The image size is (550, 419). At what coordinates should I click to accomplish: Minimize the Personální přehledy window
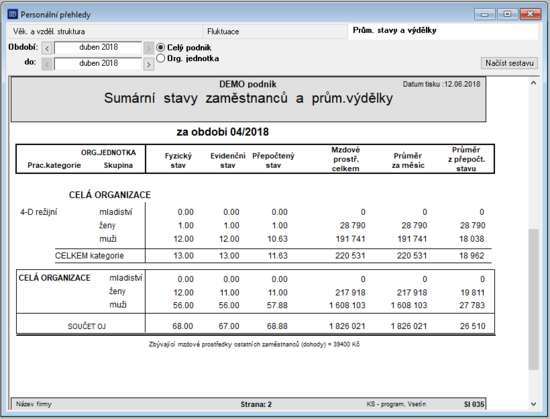tap(485, 14)
